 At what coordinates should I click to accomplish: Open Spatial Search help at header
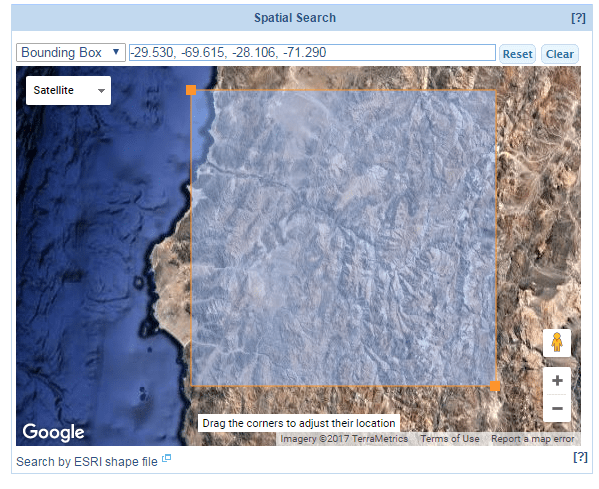(578, 18)
